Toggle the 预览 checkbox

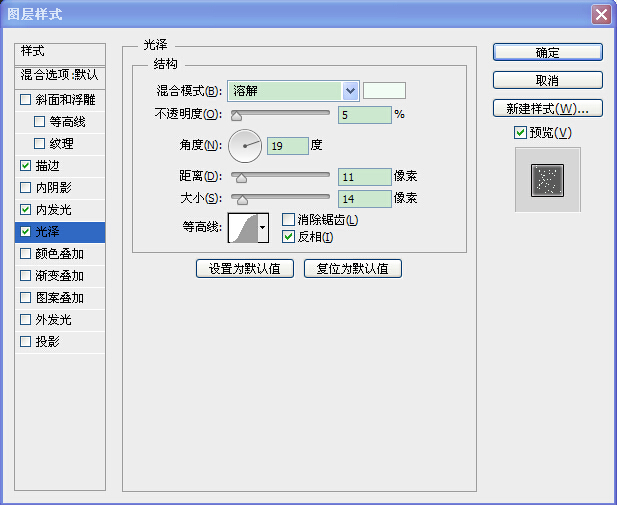(x=520, y=133)
